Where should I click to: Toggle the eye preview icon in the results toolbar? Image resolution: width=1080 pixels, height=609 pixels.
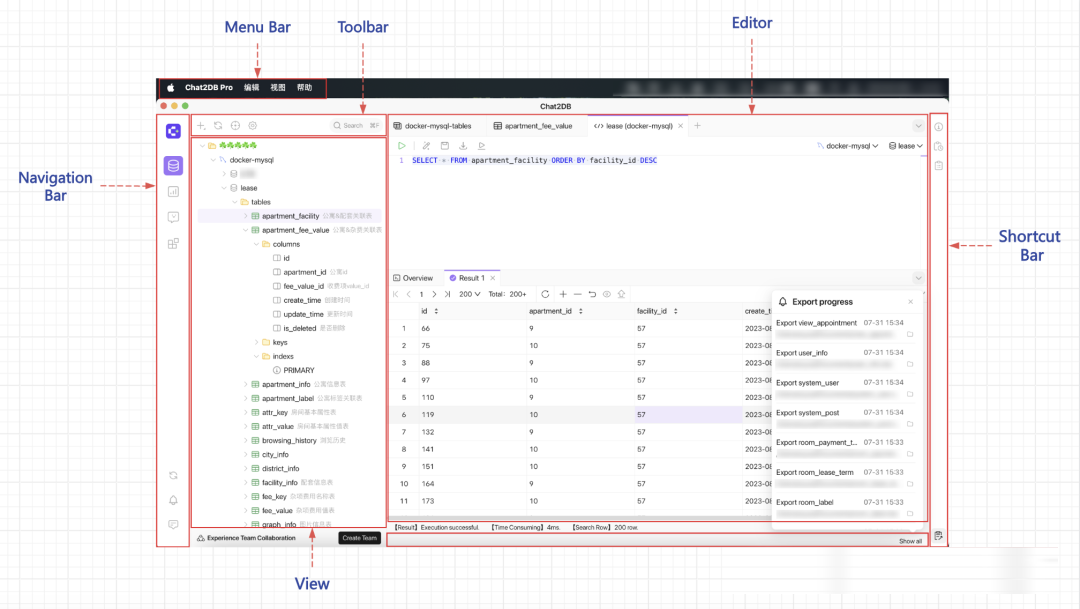point(607,294)
